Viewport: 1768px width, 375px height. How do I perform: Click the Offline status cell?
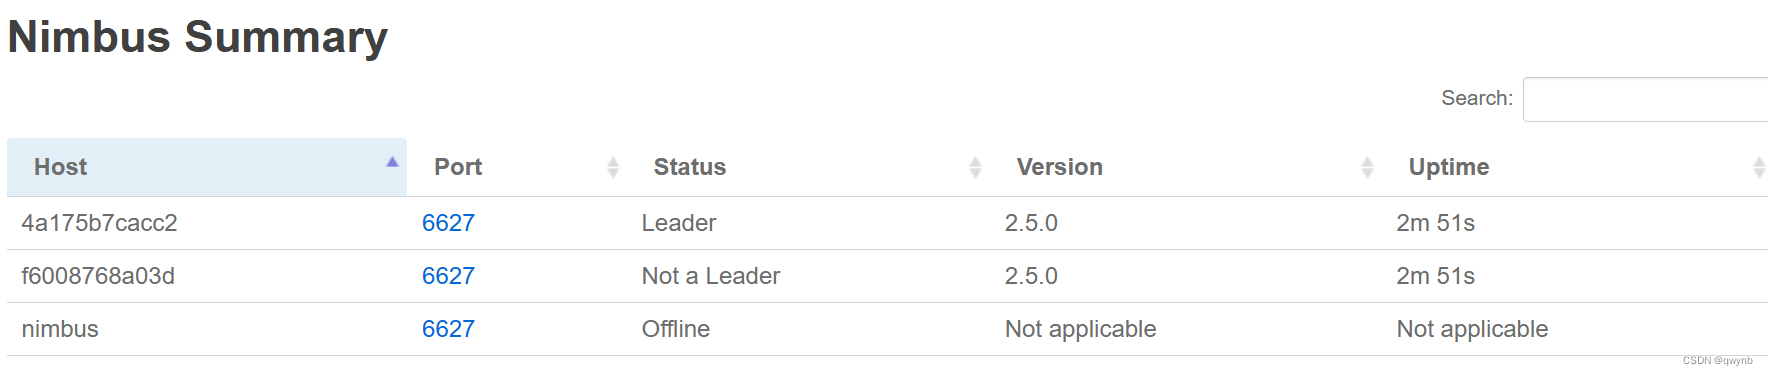point(676,329)
